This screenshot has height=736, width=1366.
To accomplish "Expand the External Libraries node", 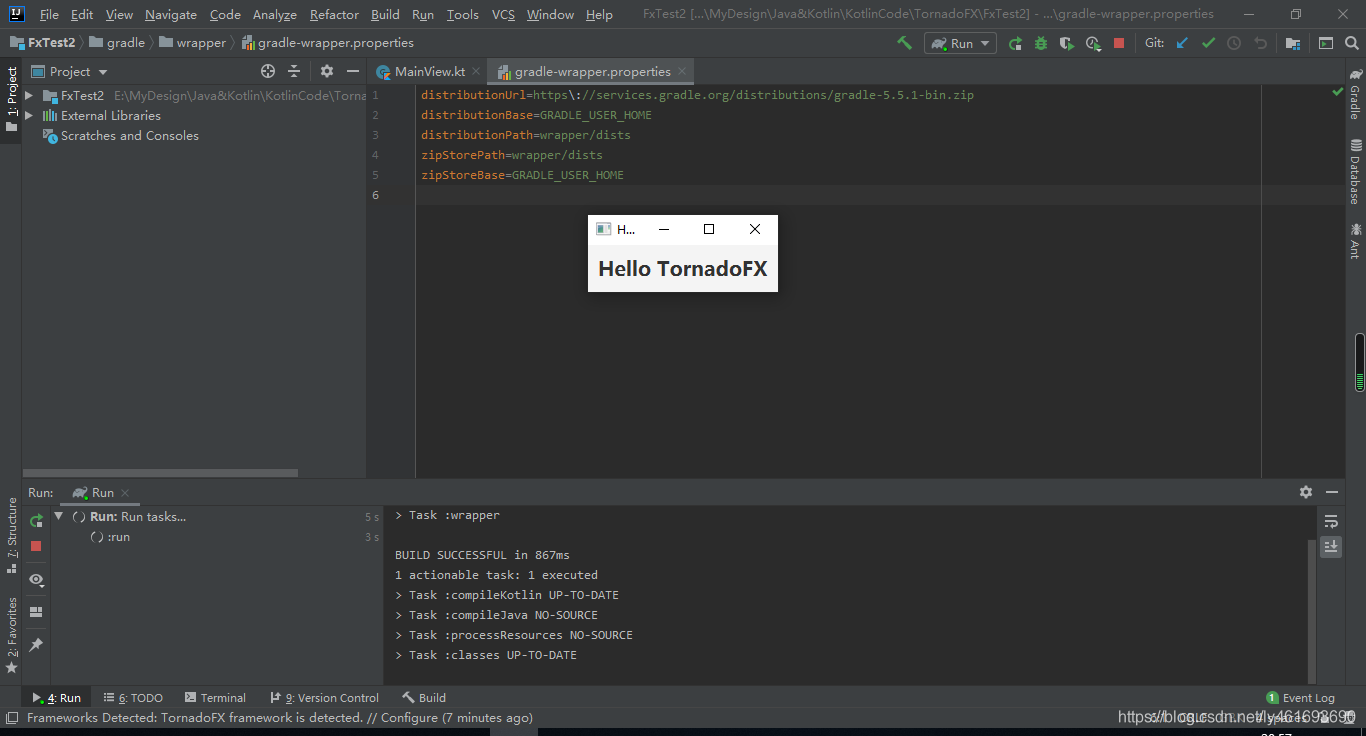I will click(x=29, y=116).
